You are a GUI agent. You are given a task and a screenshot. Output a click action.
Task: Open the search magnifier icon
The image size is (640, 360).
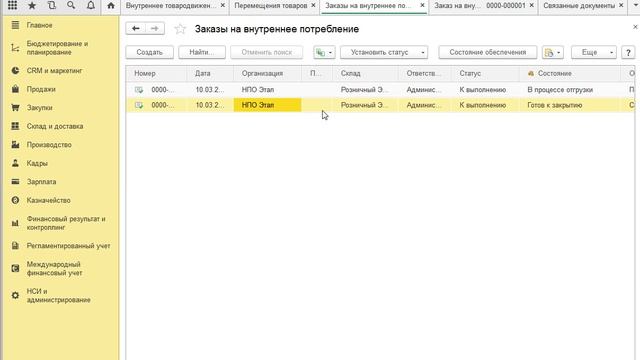[x=71, y=6]
